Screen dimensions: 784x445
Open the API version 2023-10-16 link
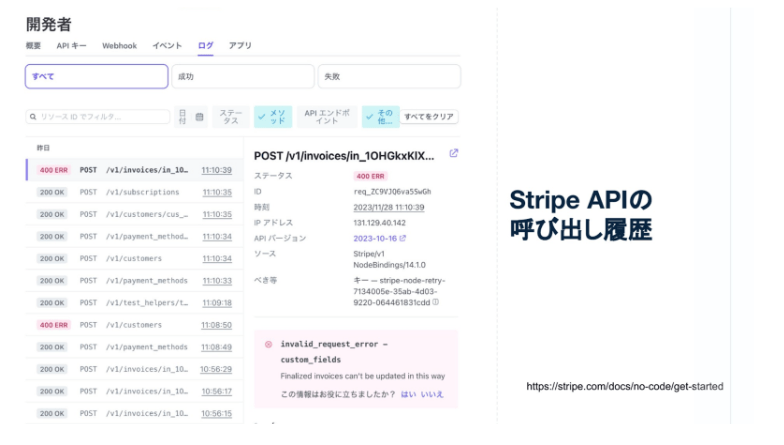(x=375, y=238)
